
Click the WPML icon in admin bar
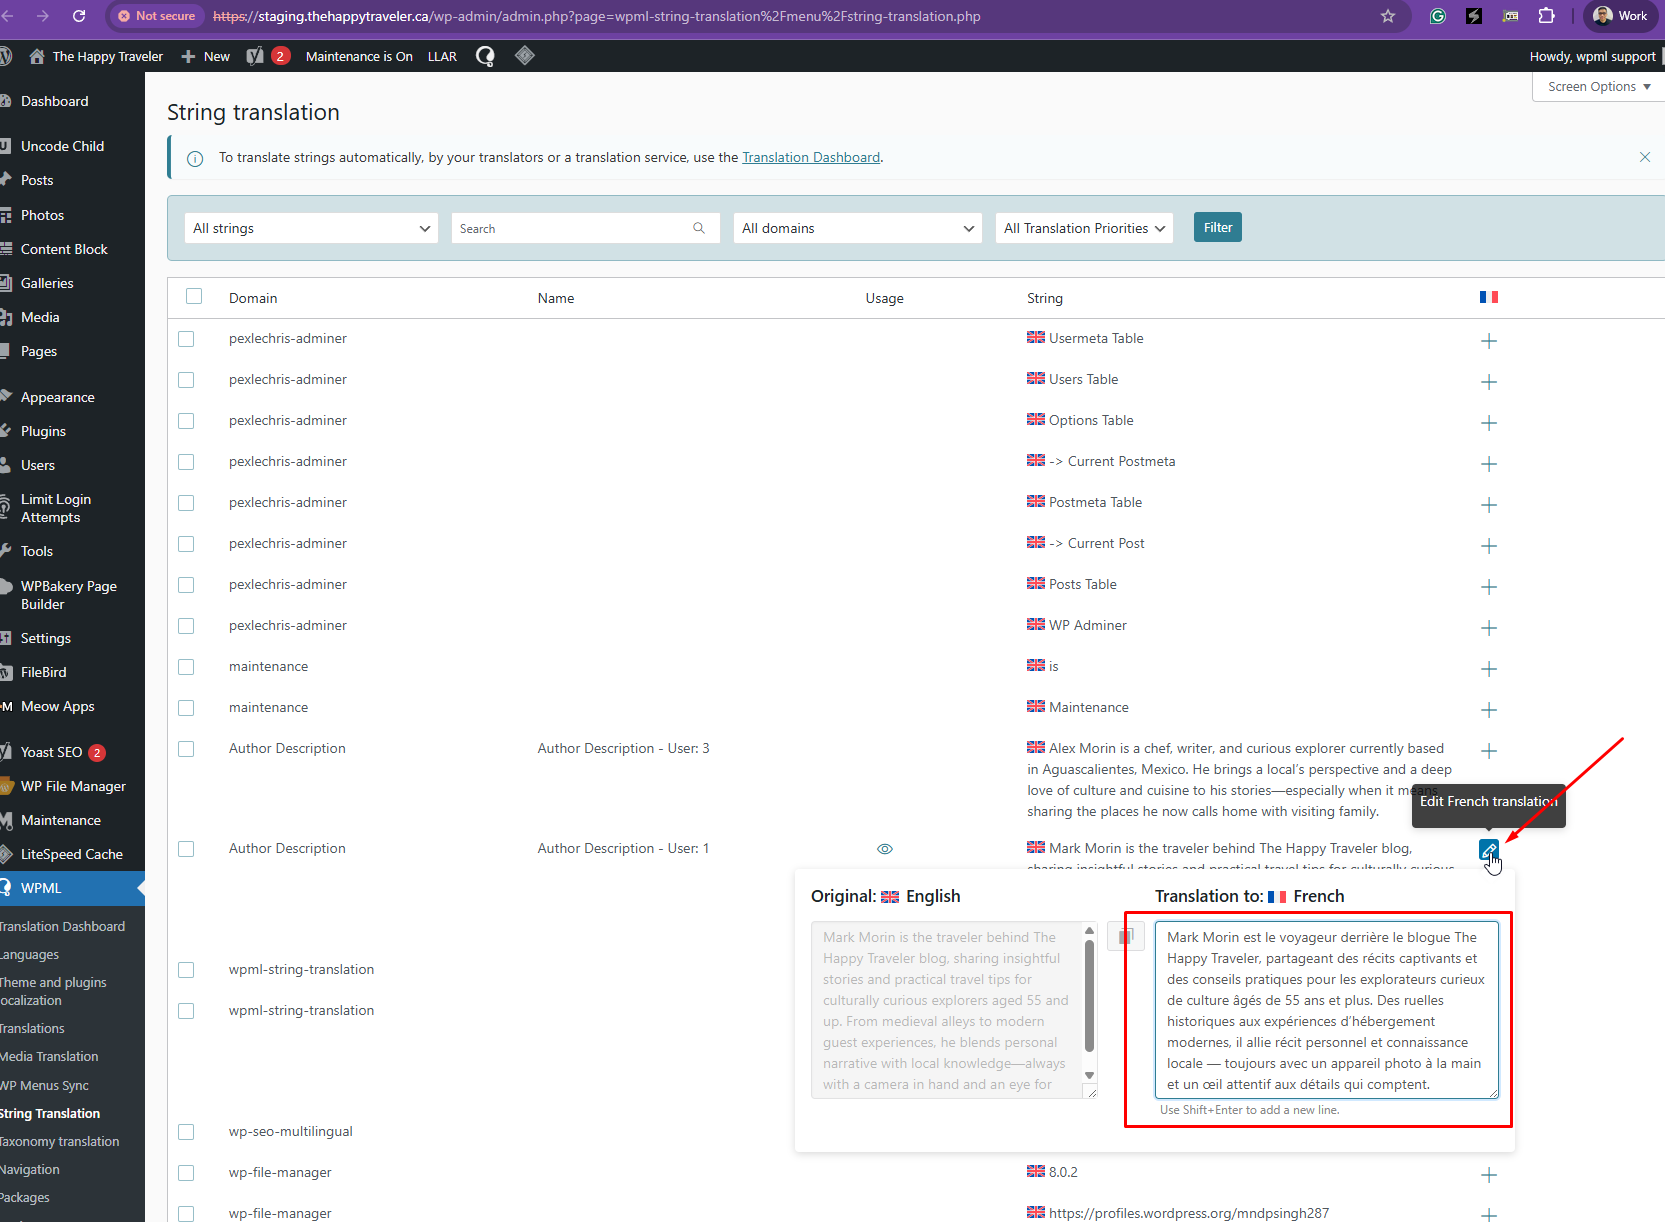click(x=485, y=56)
